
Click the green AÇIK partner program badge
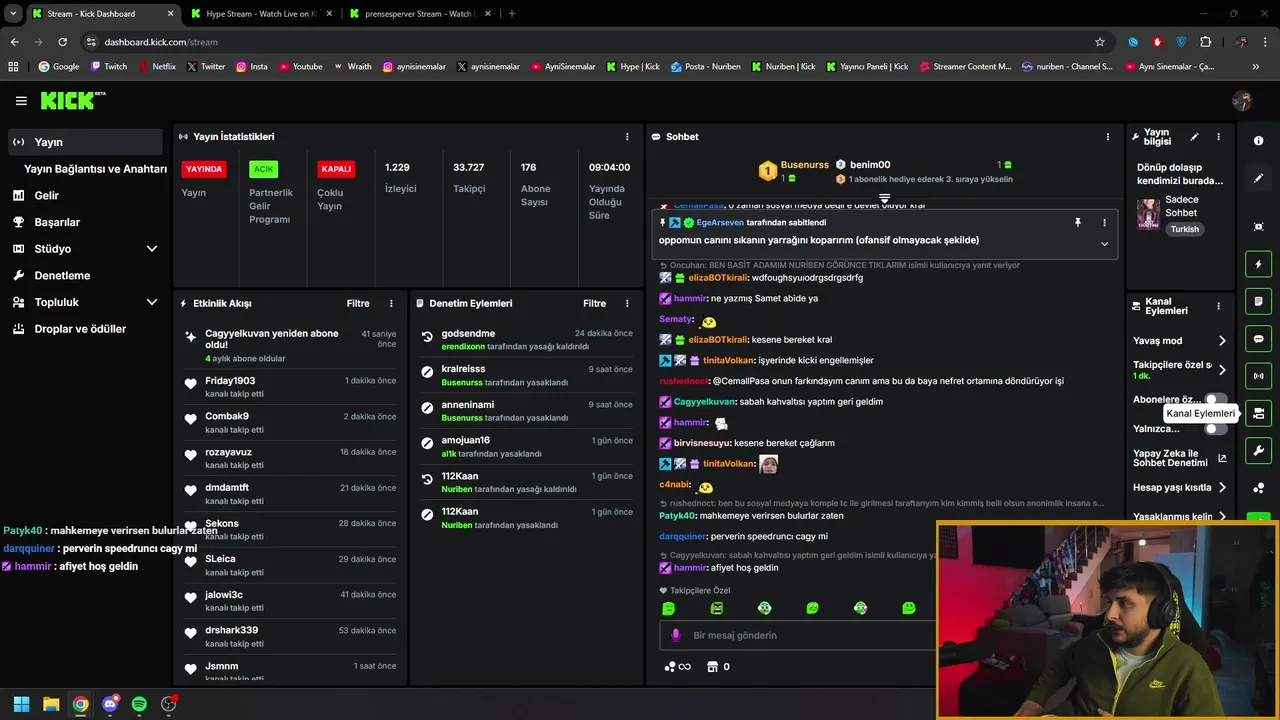point(263,169)
